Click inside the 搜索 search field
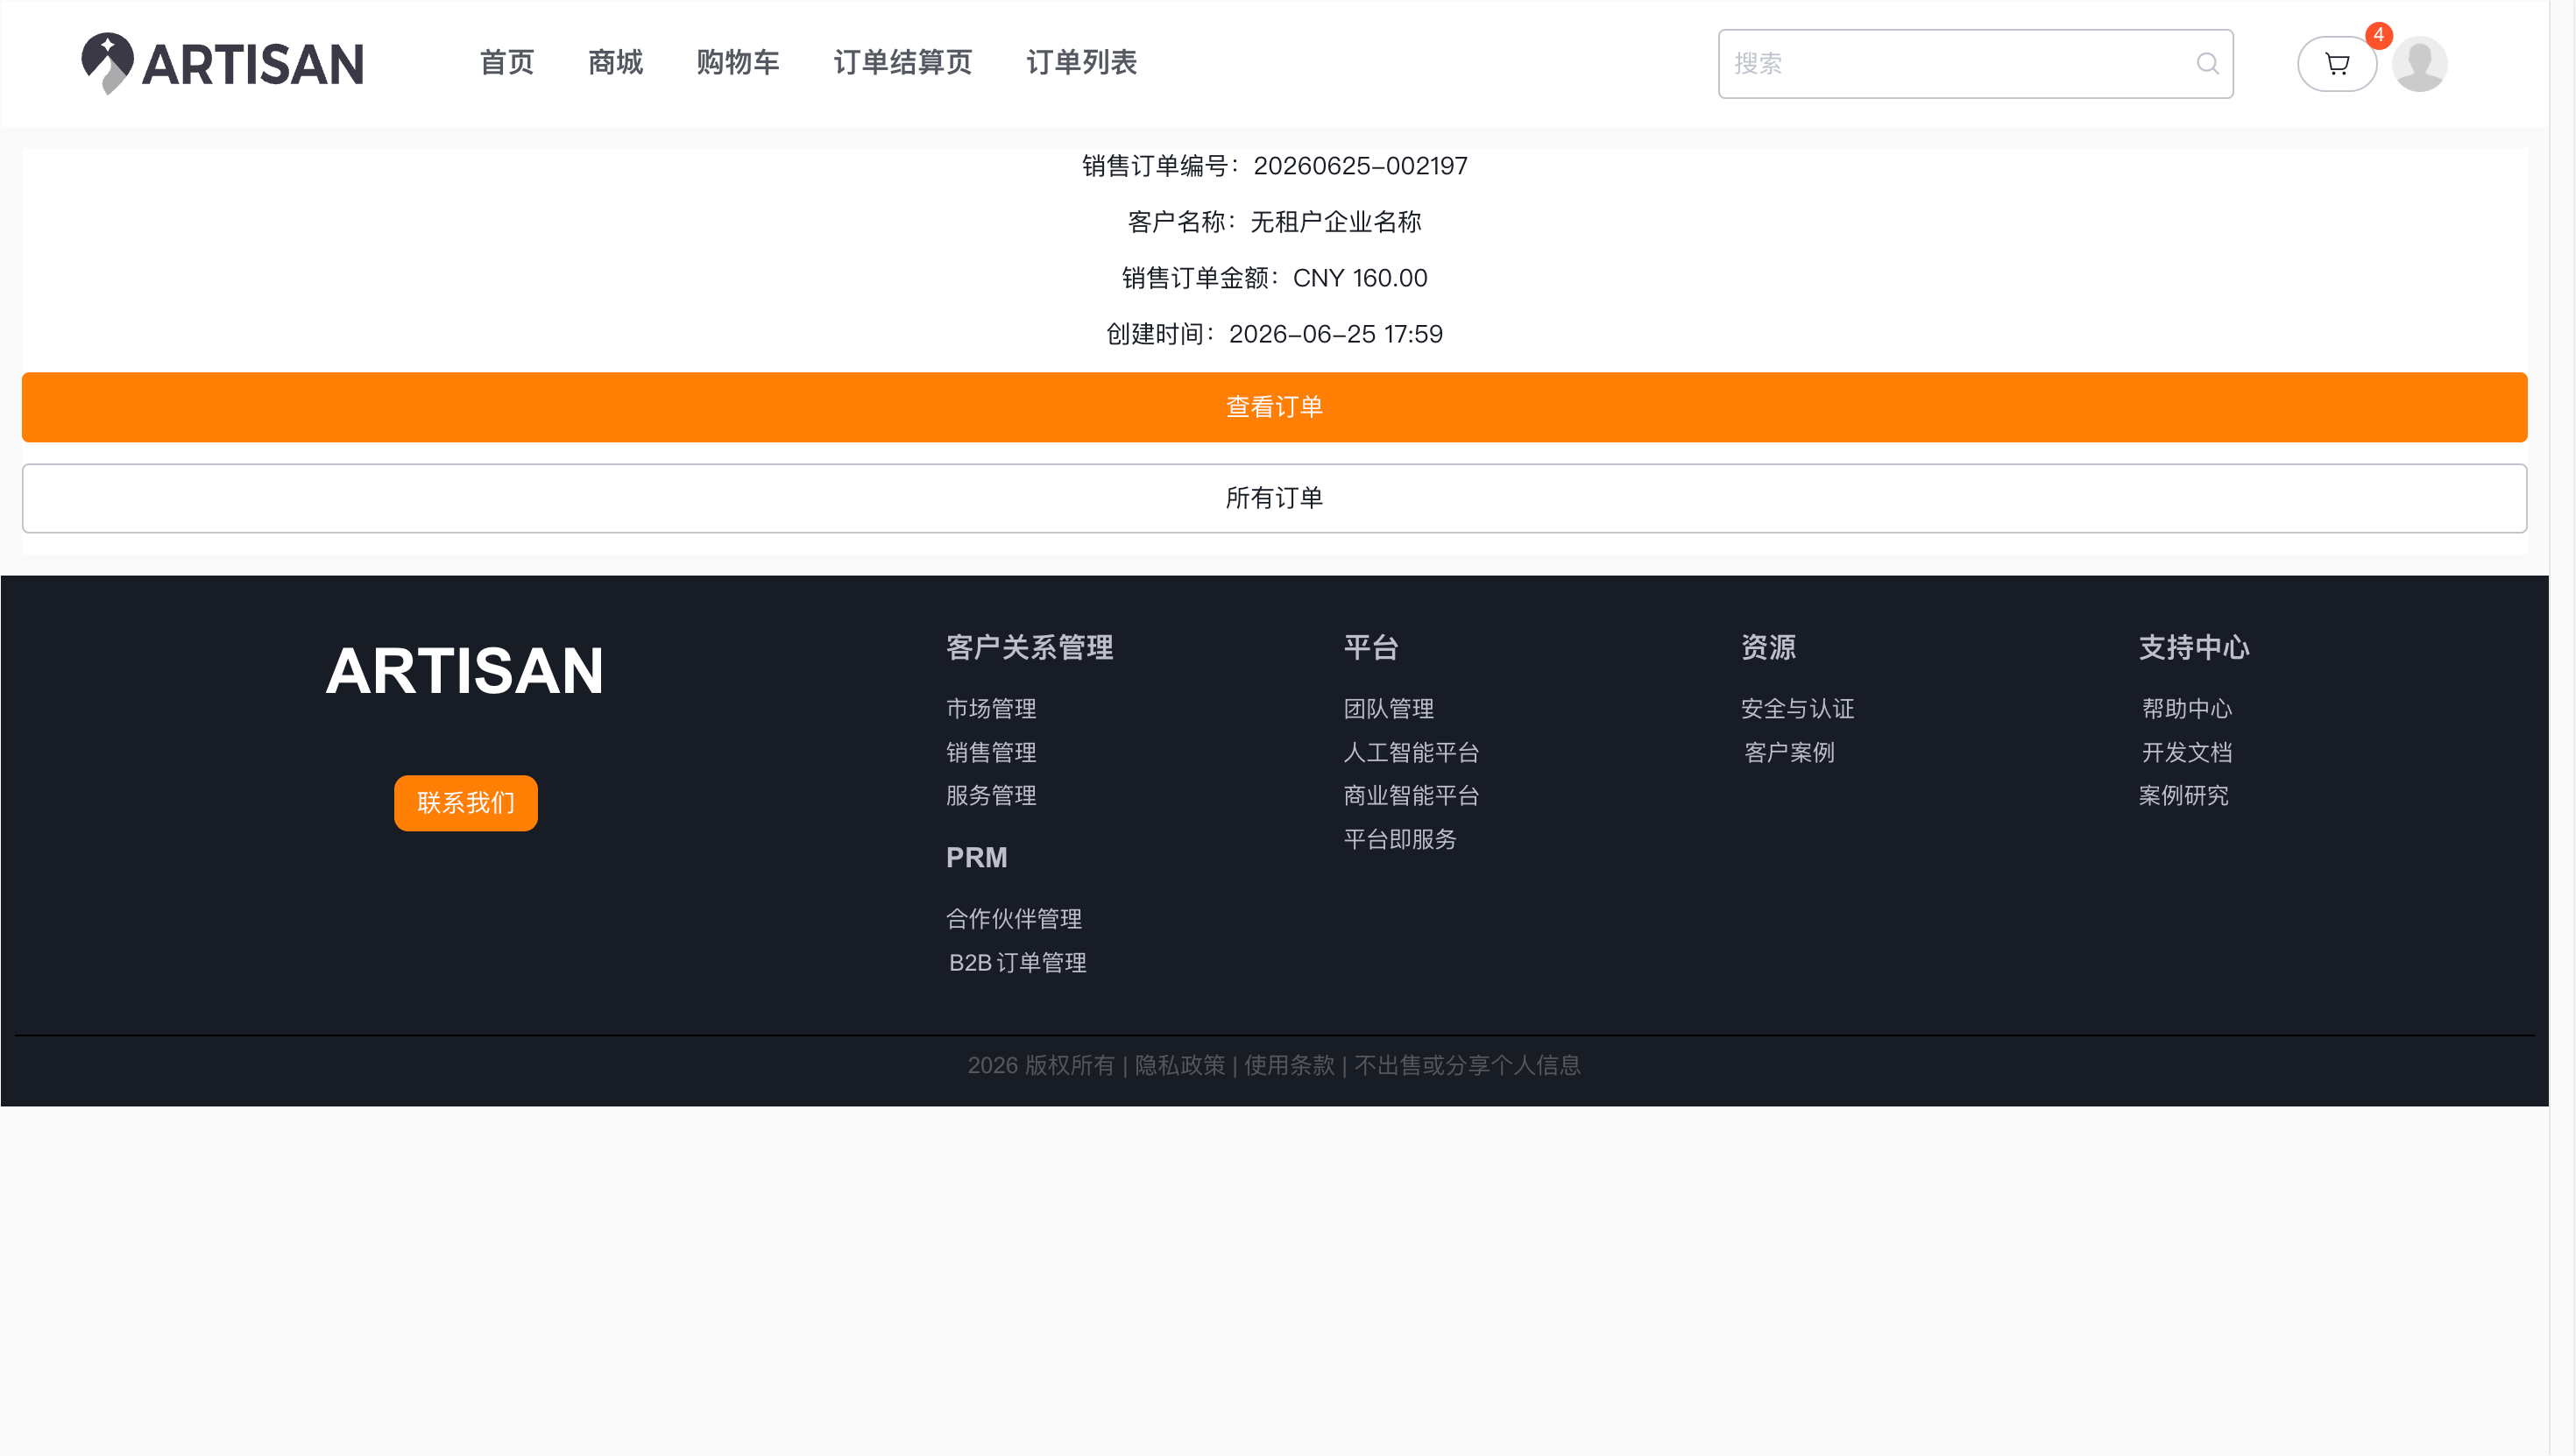Image resolution: width=2576 pixels, height=1456 pixels. point(1975,64)
